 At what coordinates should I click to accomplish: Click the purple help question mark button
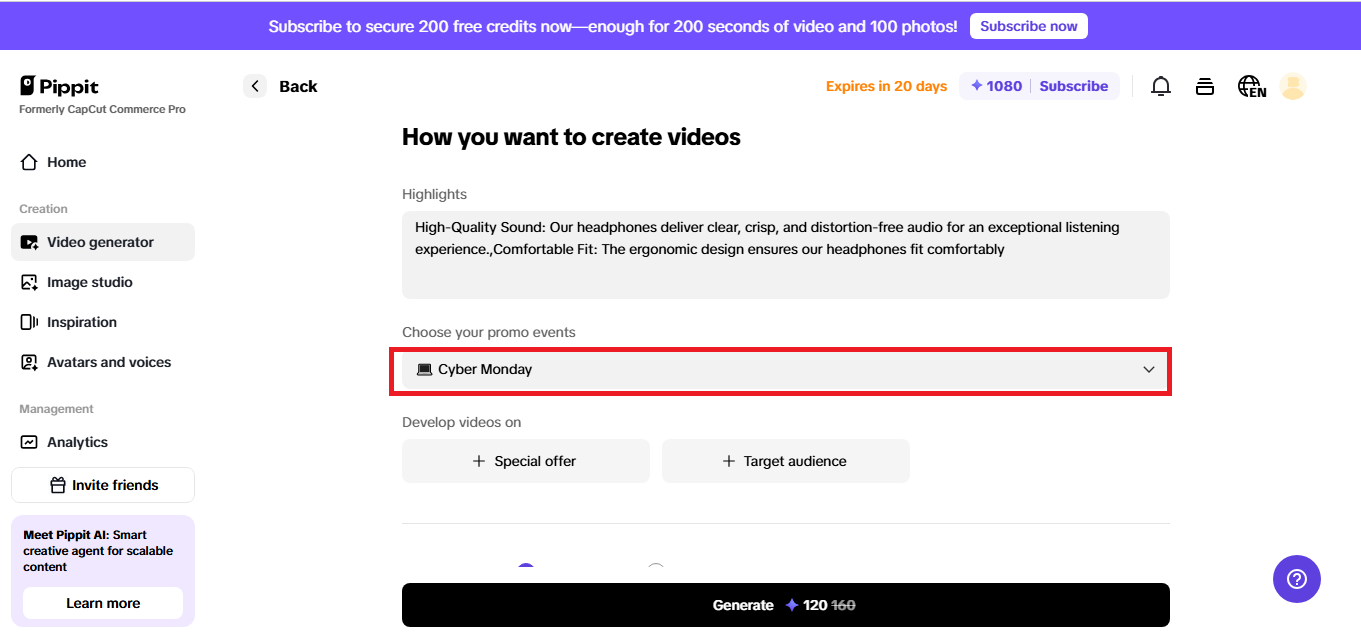click(1296, 579)
